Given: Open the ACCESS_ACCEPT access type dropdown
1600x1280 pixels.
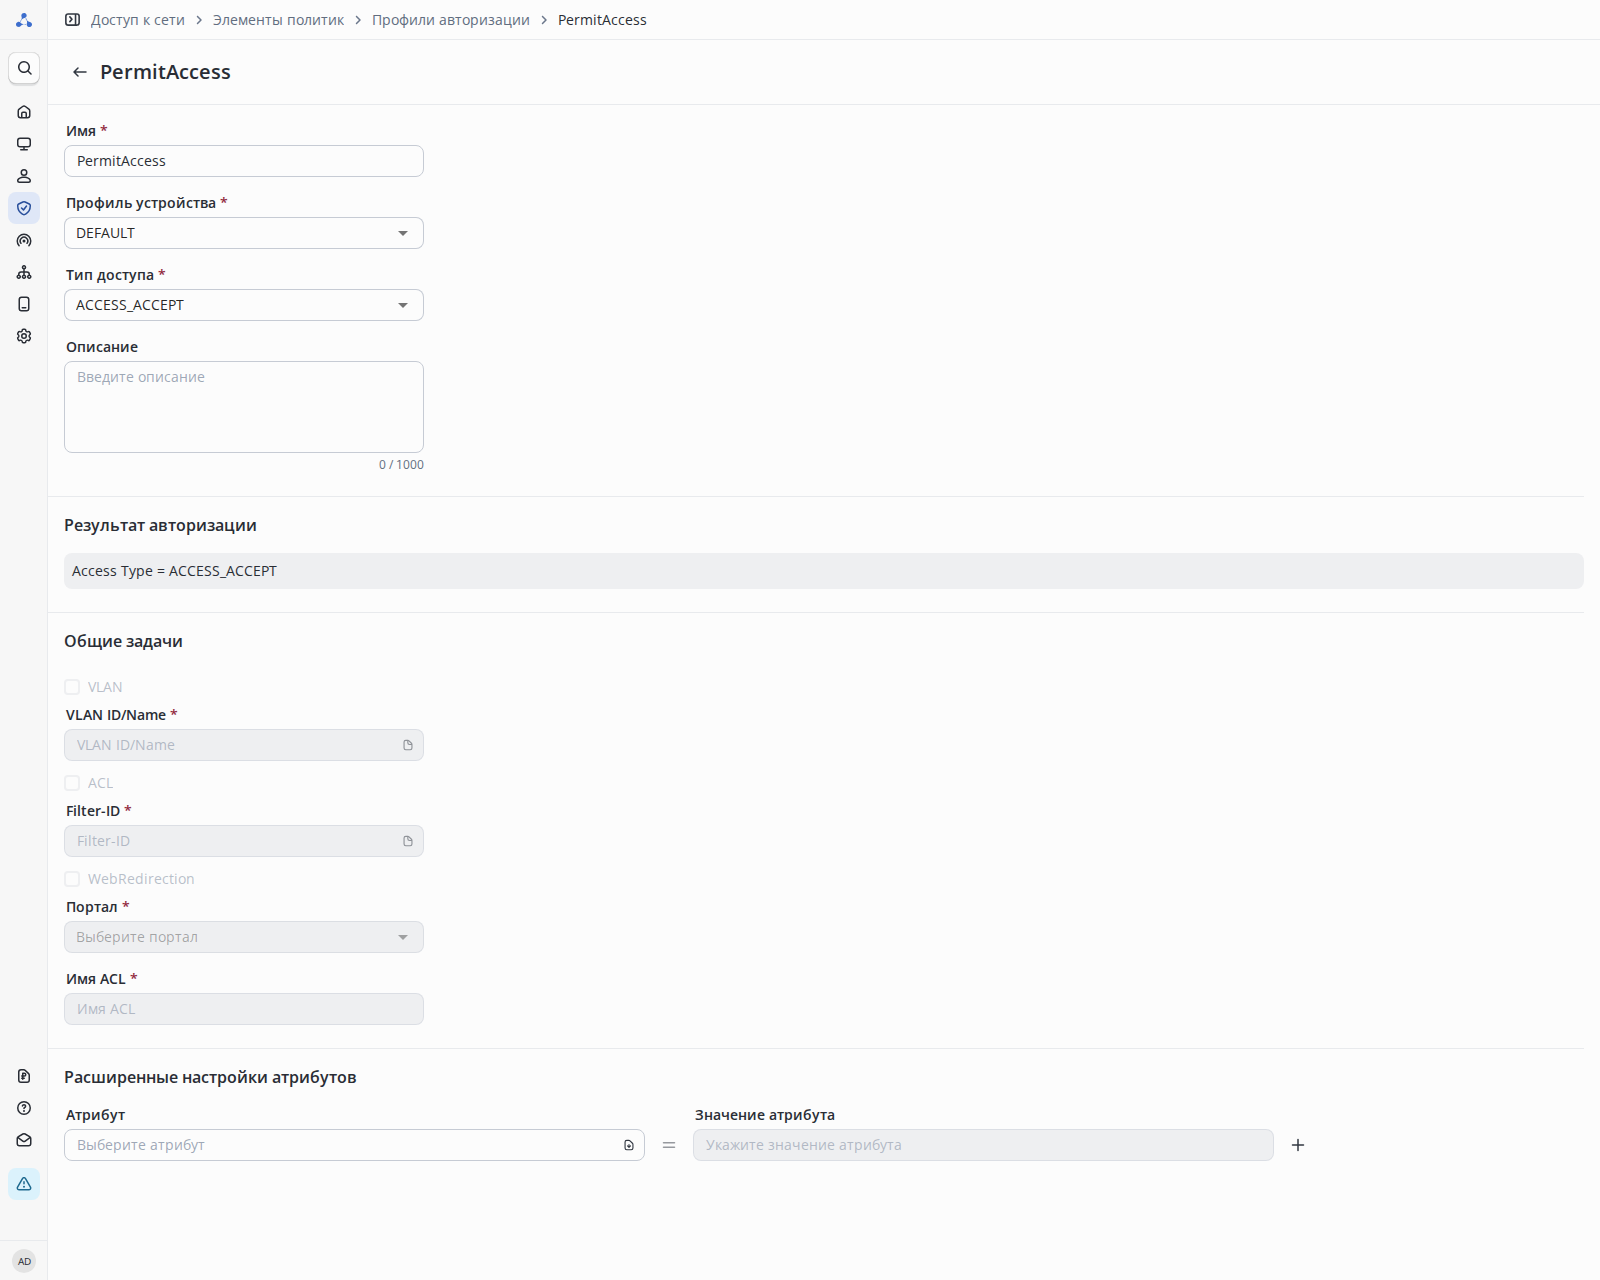Looking at the screenshot, I should point(243,305).
